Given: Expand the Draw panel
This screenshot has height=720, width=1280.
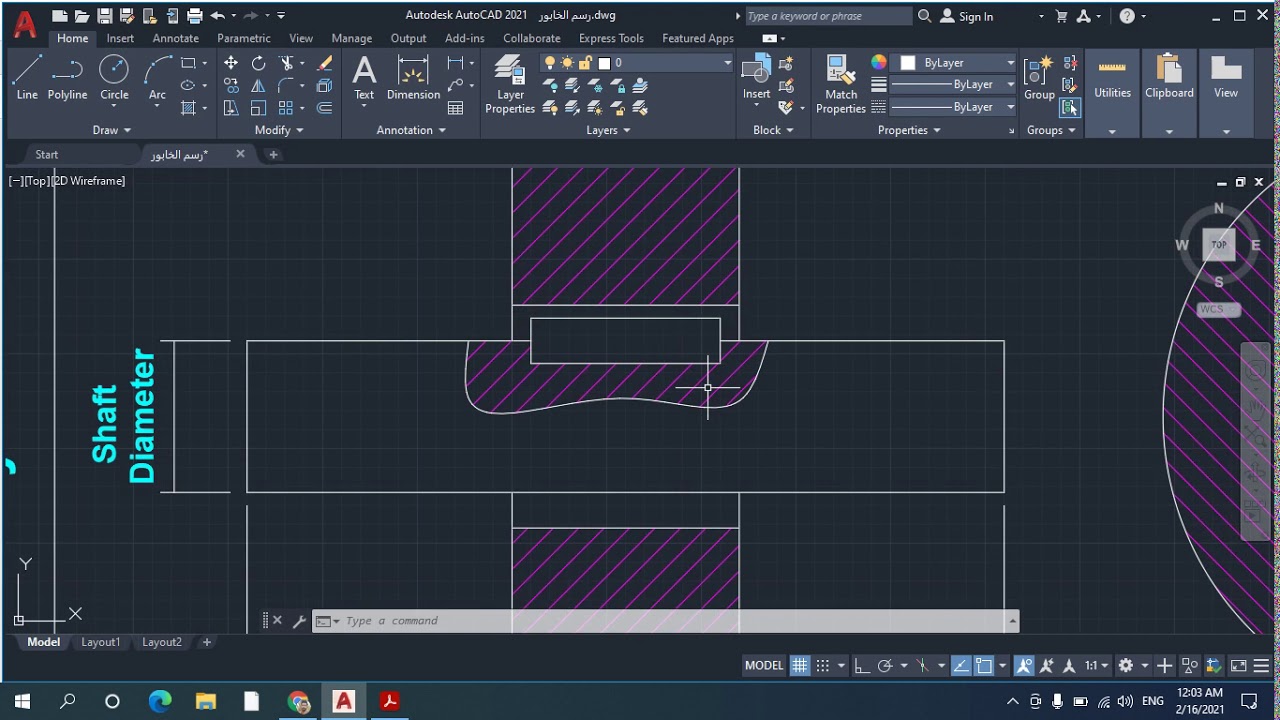Looking at the screenshot, I should 112,130.
